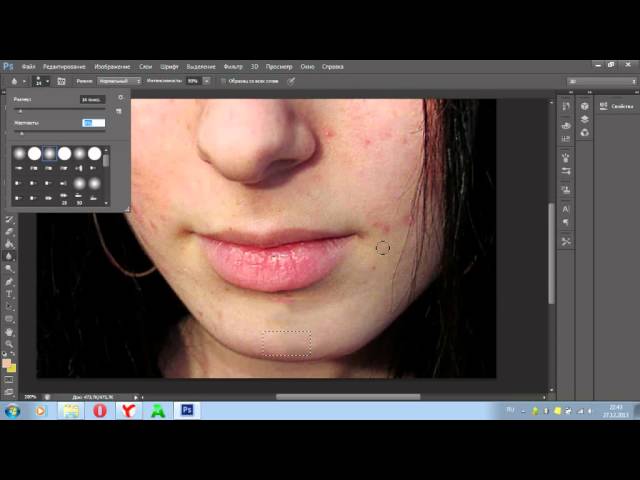The image size is (640, 480).
Task: Select the second hard round brush thumbnail
Action: coord(34,154)
